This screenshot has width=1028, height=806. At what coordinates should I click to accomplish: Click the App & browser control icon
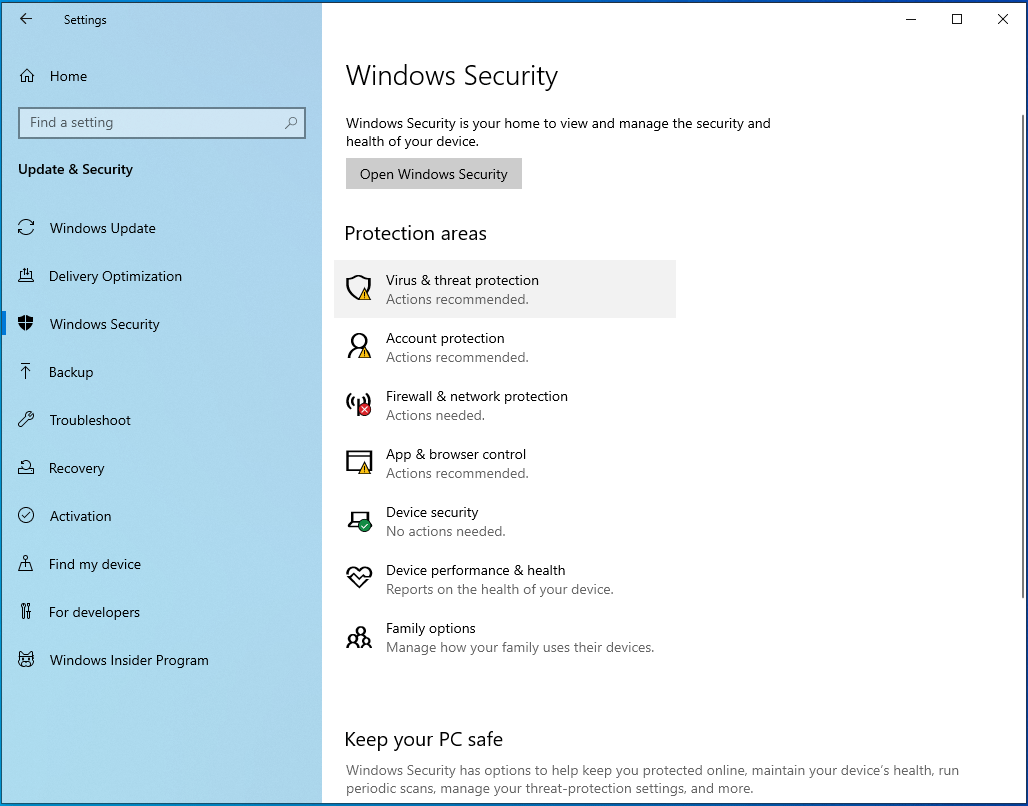coord(358,463)
